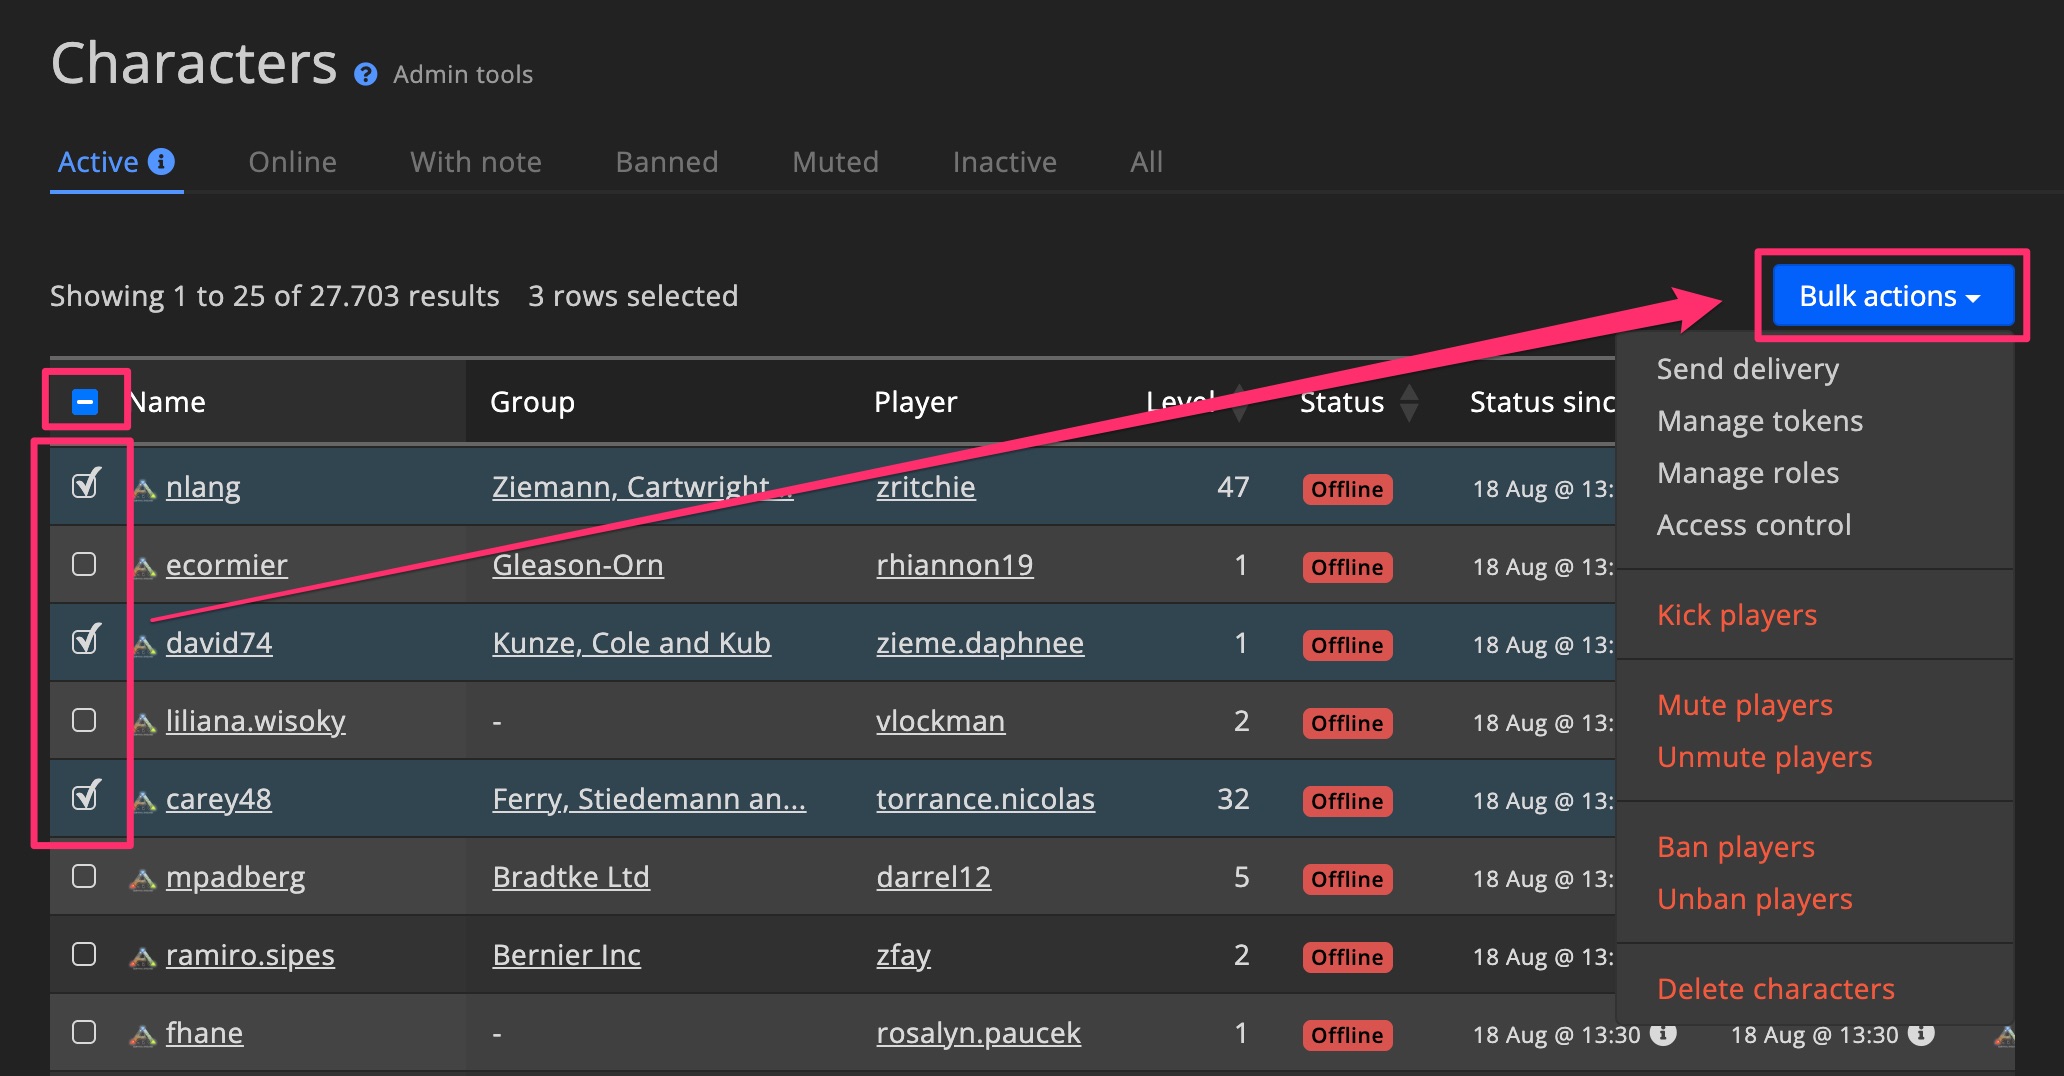Toggle the select-all checkbox in the header
Screen dimensions: 2064x1076
[84, 401]
